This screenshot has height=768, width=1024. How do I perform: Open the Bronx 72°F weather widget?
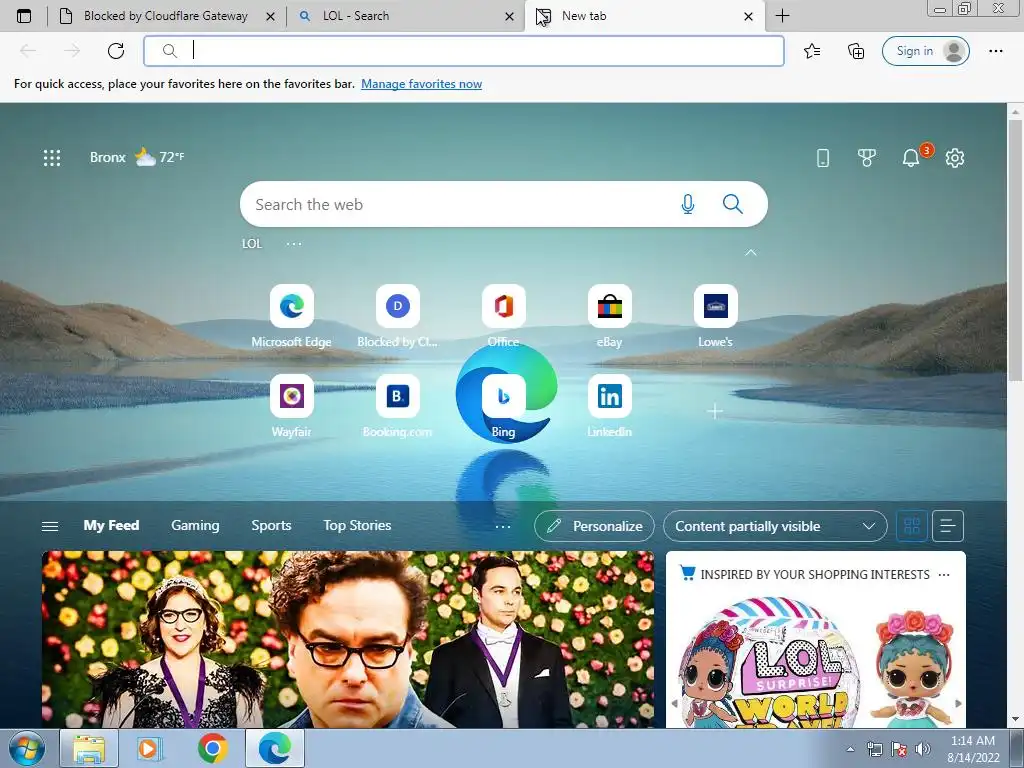point(137,157)
